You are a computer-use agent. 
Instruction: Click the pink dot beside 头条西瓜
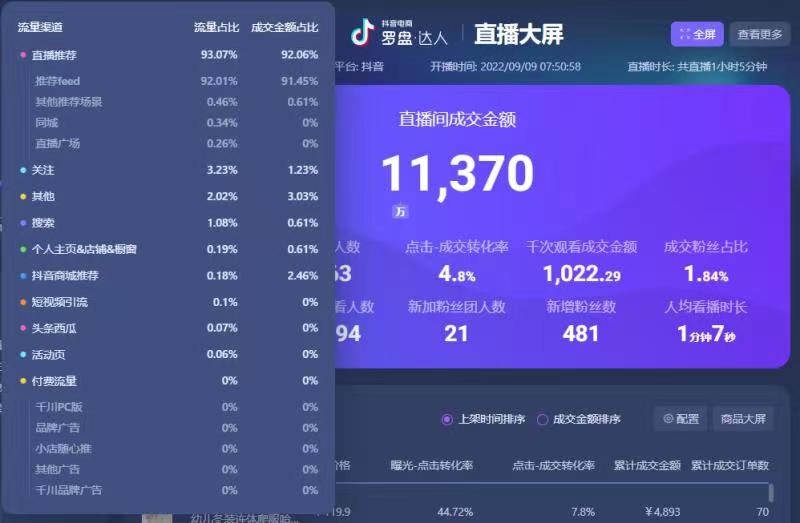pos(23,328)
